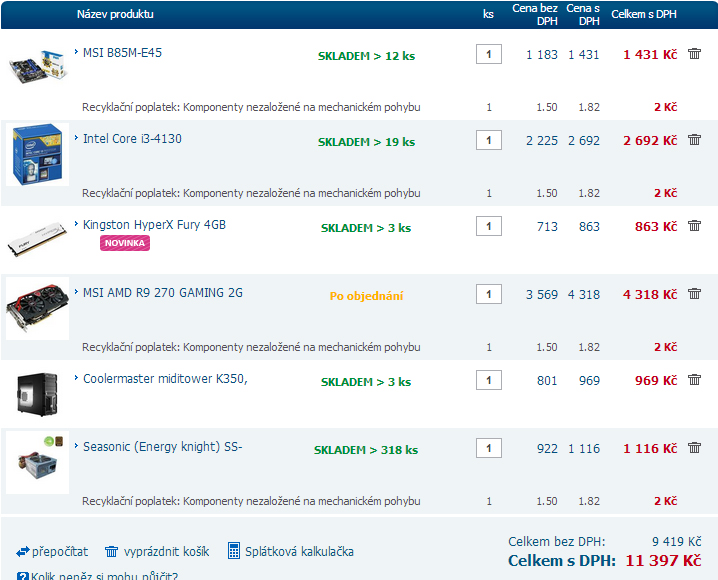The height and width of the screenshot is (580, 718).
Task: Click quantity field for Kingston HyperX Fury
Action: (x=489, y=226)
